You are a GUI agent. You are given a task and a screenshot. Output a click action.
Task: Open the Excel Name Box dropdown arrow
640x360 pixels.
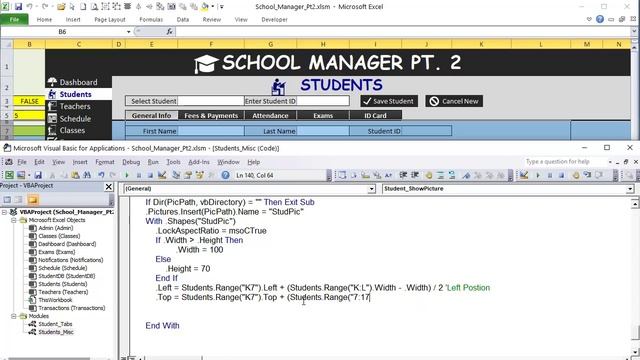[x=128, y=31]
